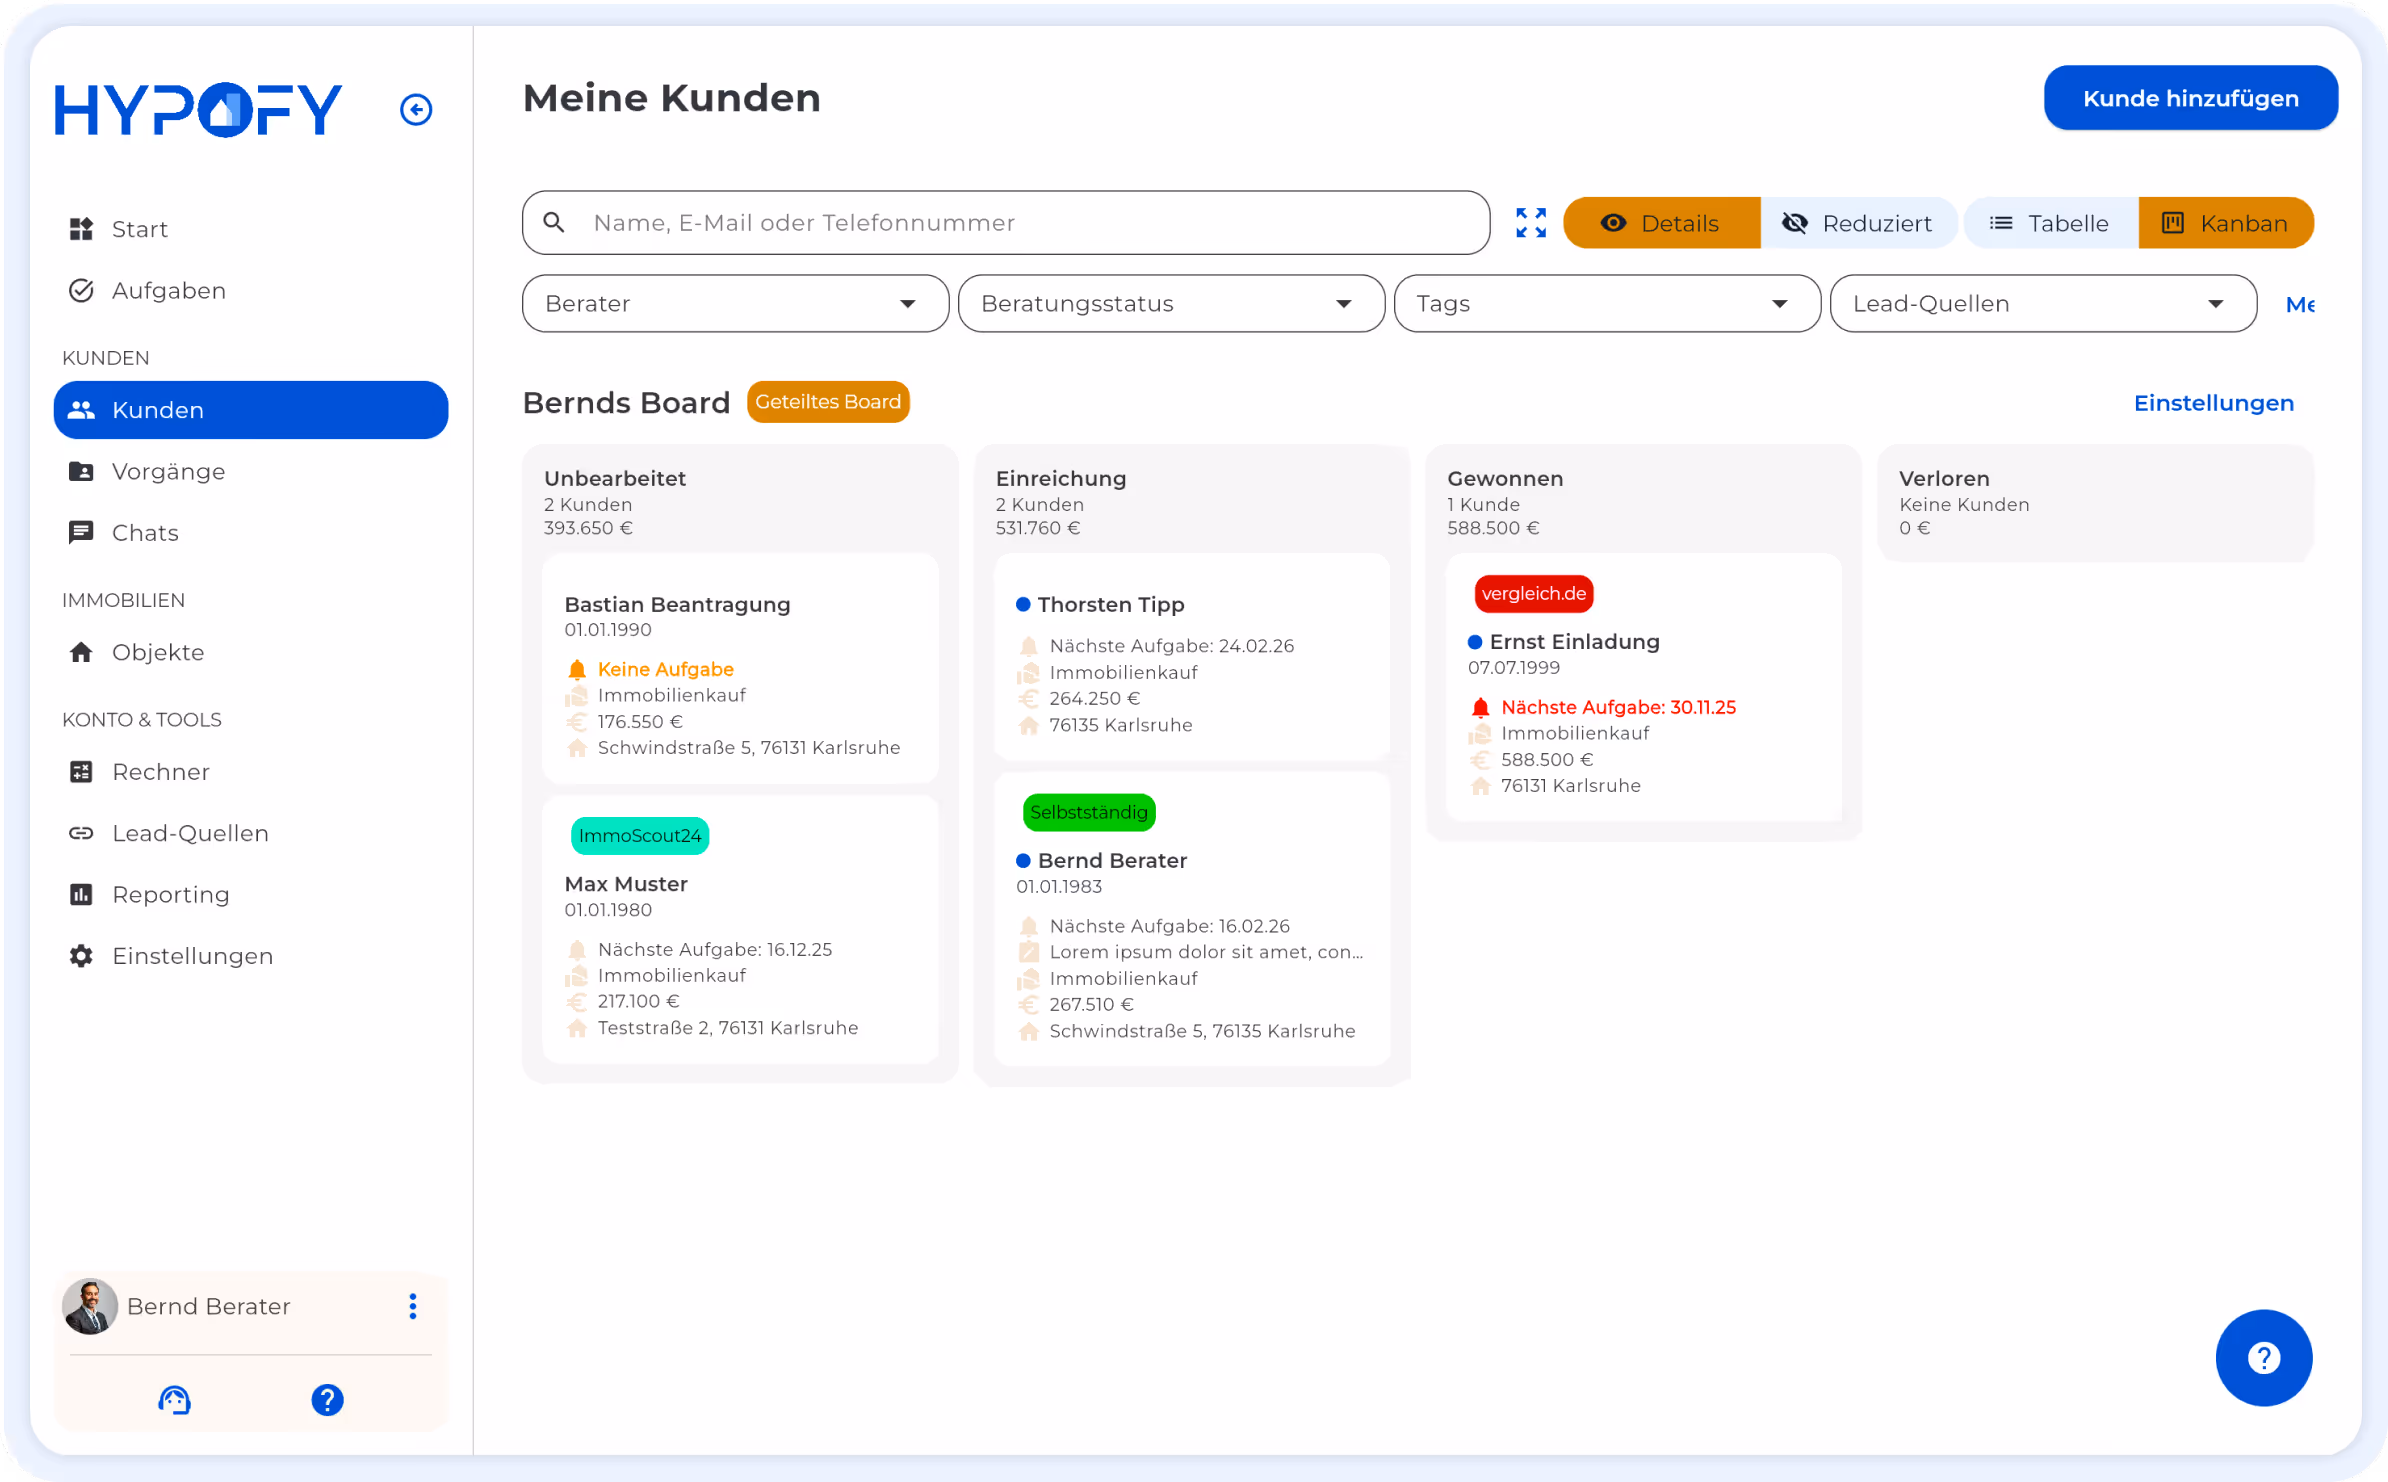The height and width of the screenshot is (1482, 2388).
Task: Click the red bell on the Ernst Einladung card
Action: click(x=1481, y=707)
